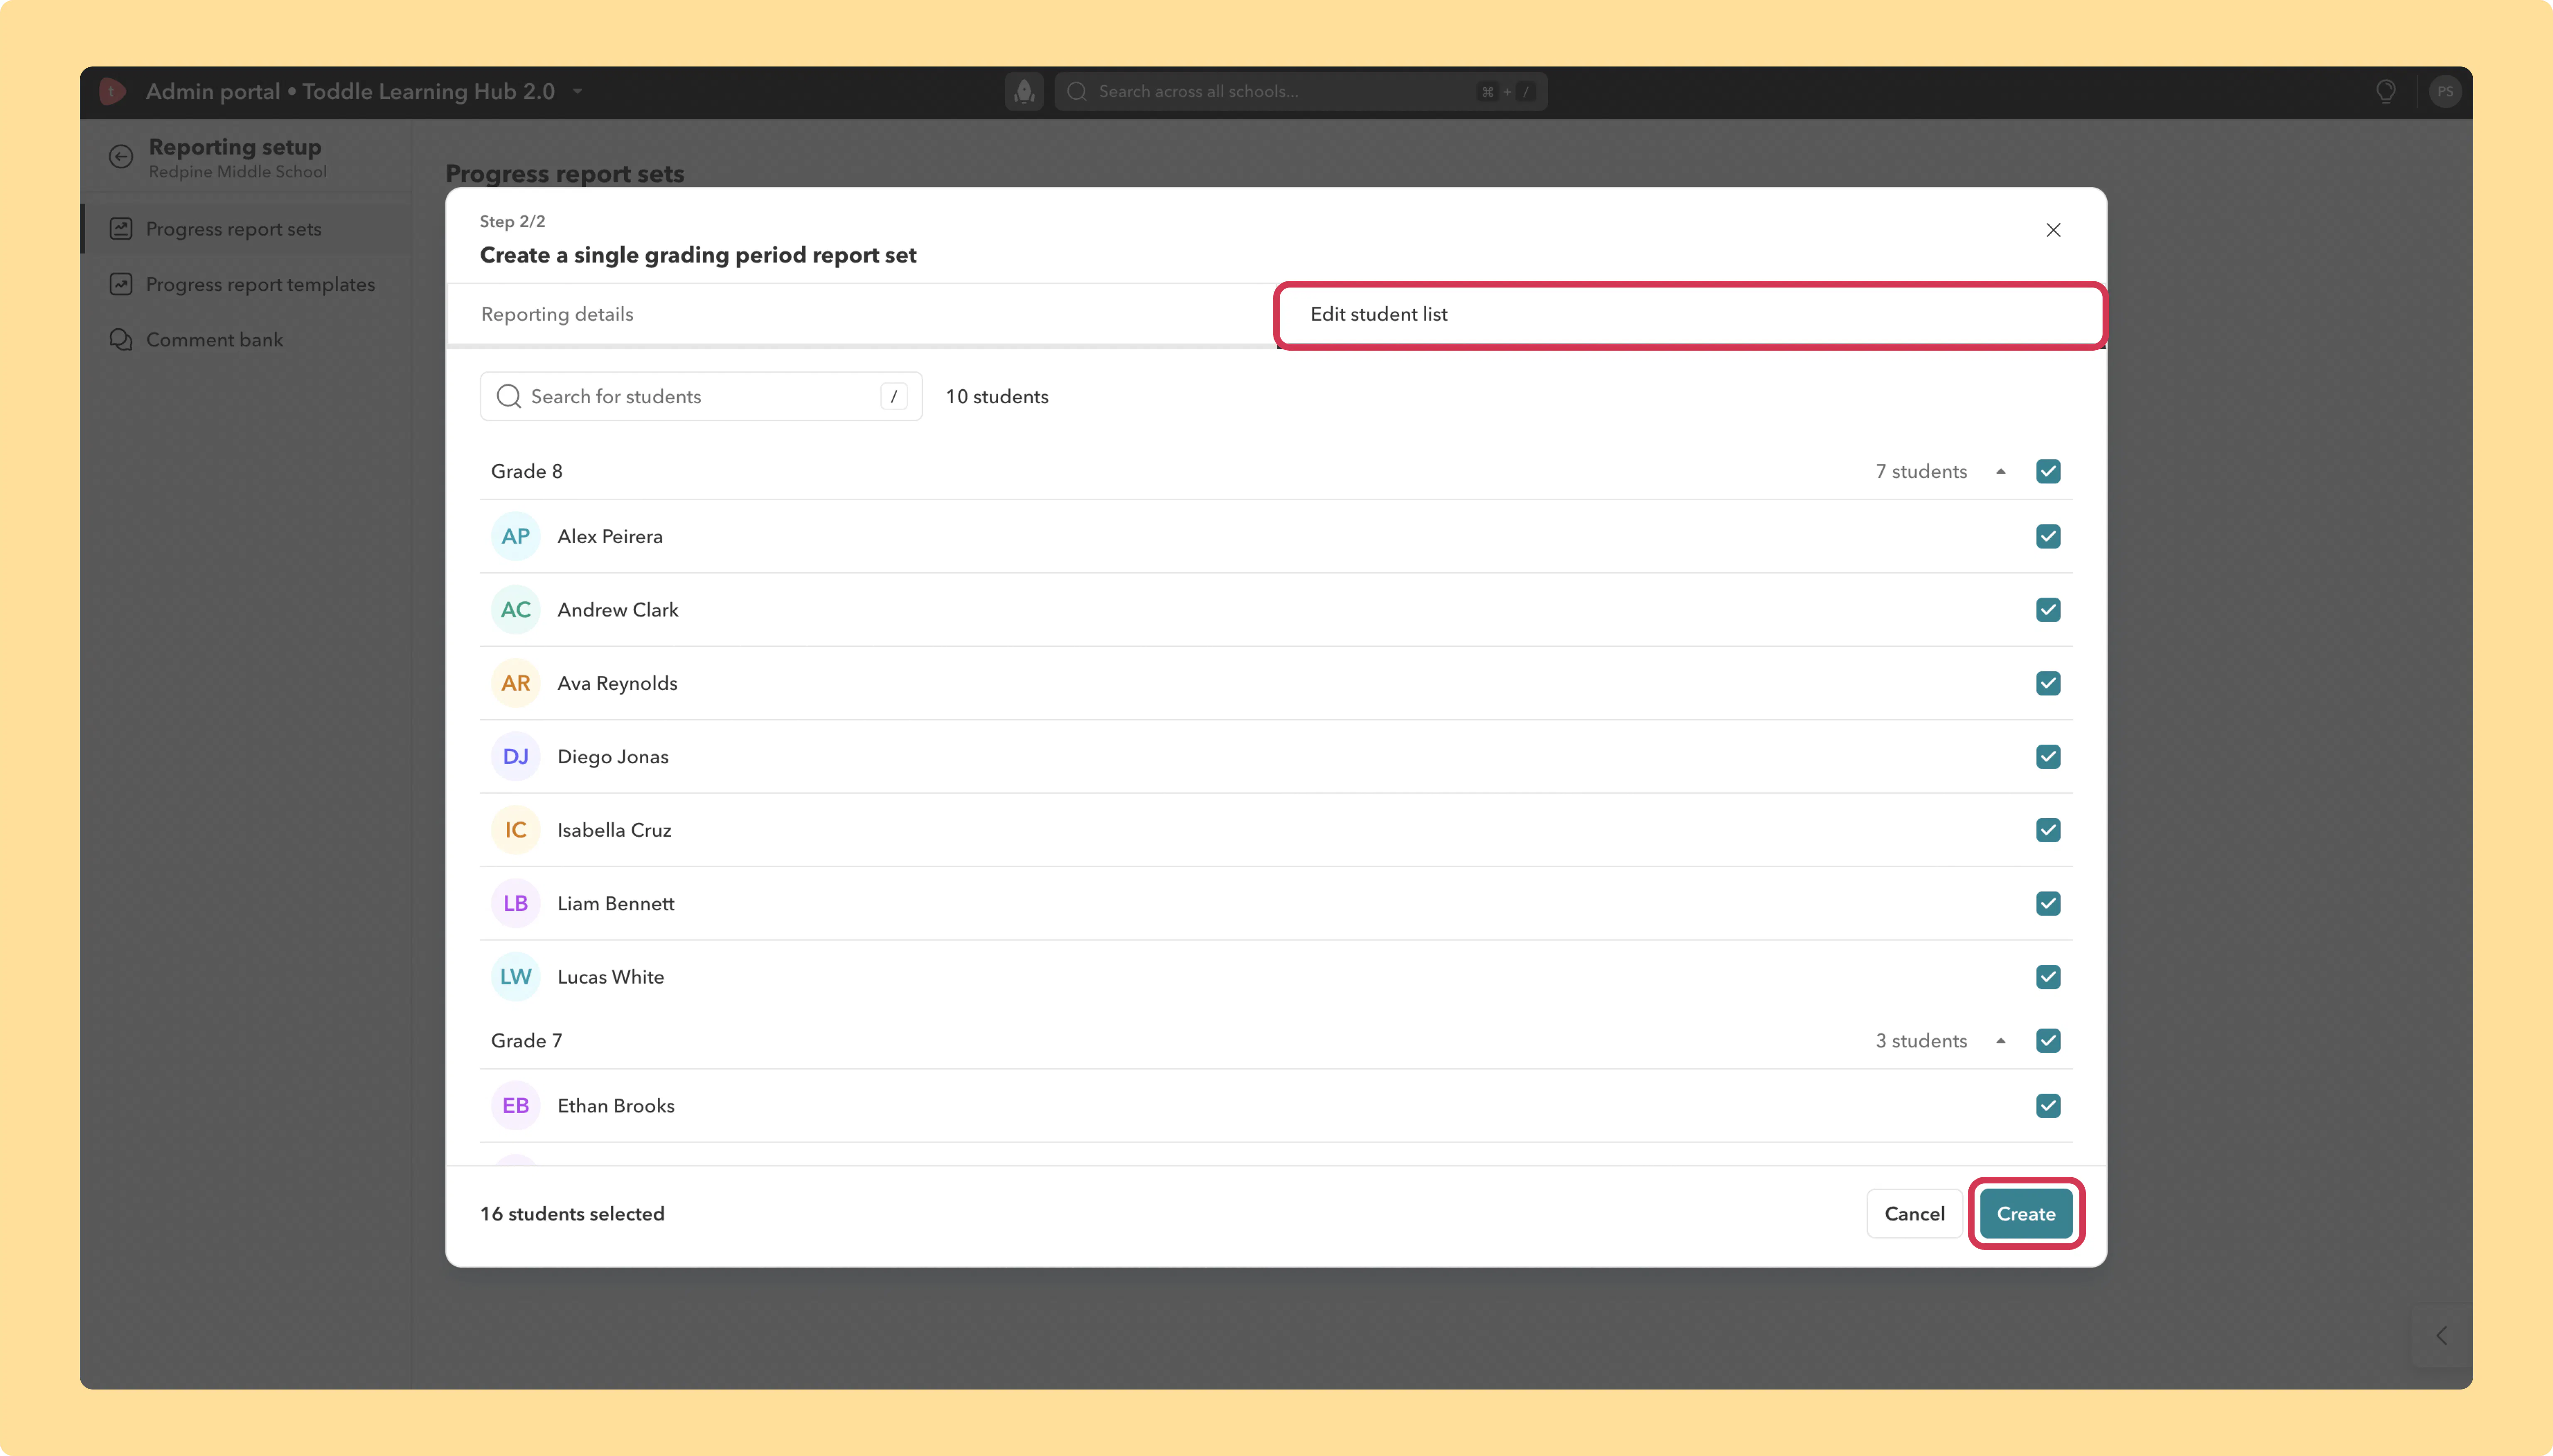The width and height of the screenshot is (2553, 1456).
Task: Focus the Search for students field
Action: 701,397
